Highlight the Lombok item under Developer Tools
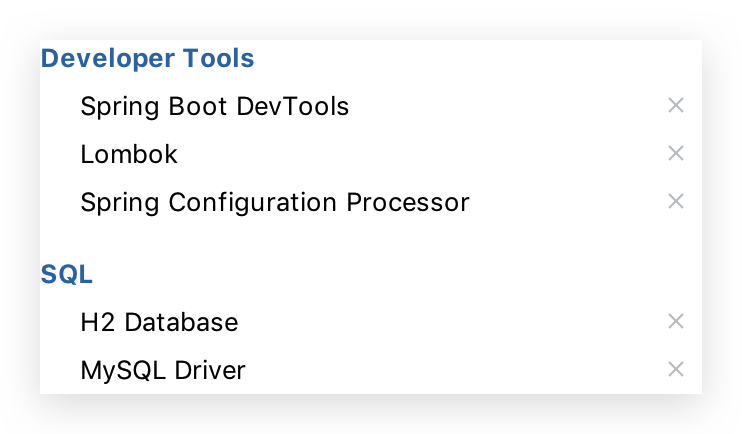Screen dimensions: 742x434 coord(129,154)
